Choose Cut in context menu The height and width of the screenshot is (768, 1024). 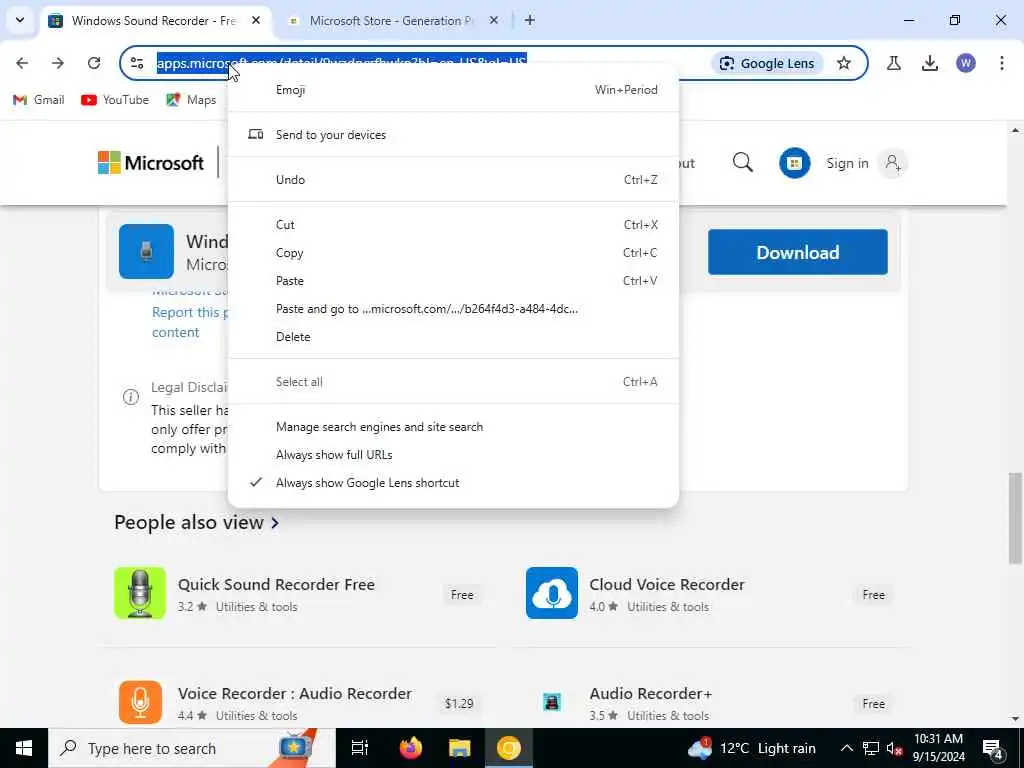tap(453, 225)
